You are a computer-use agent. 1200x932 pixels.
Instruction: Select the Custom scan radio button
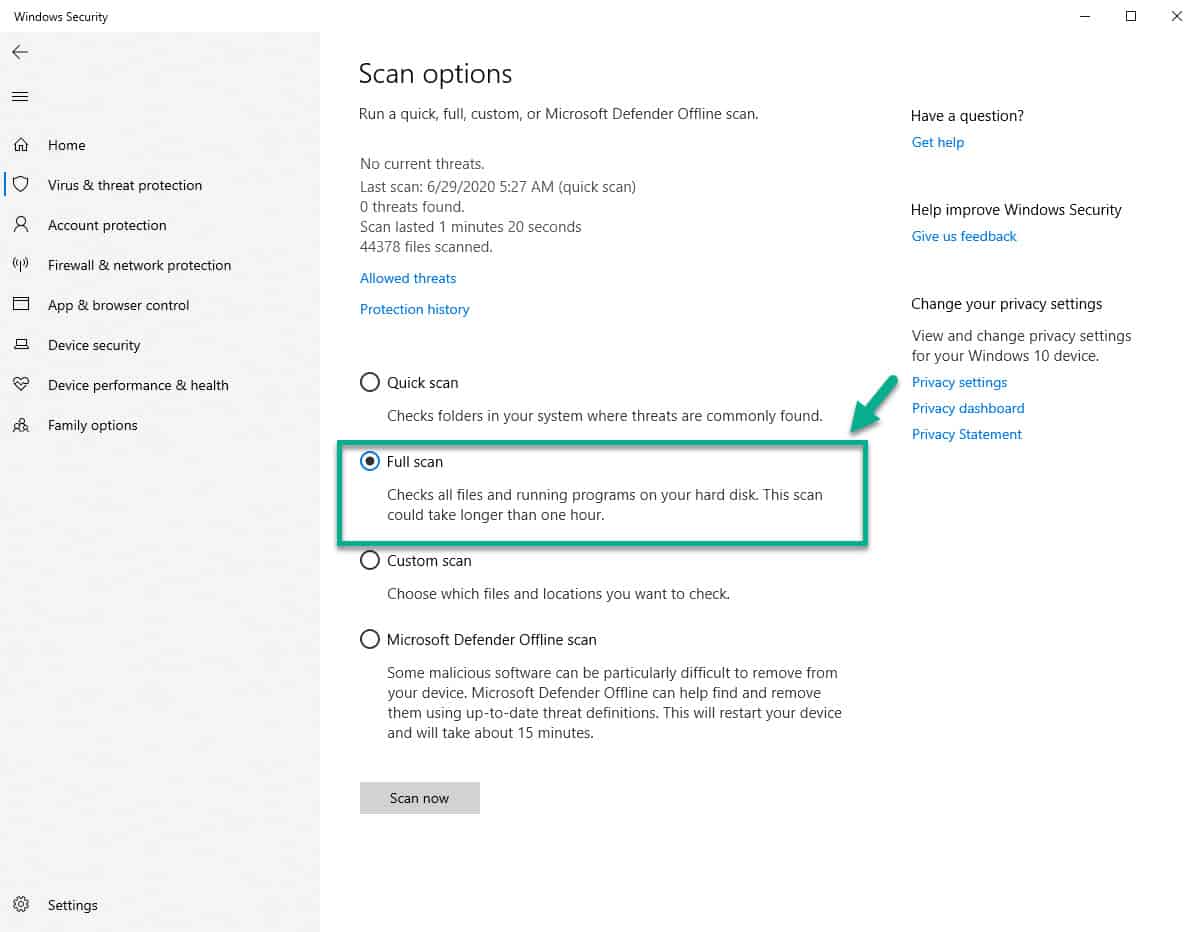(370, 560)
